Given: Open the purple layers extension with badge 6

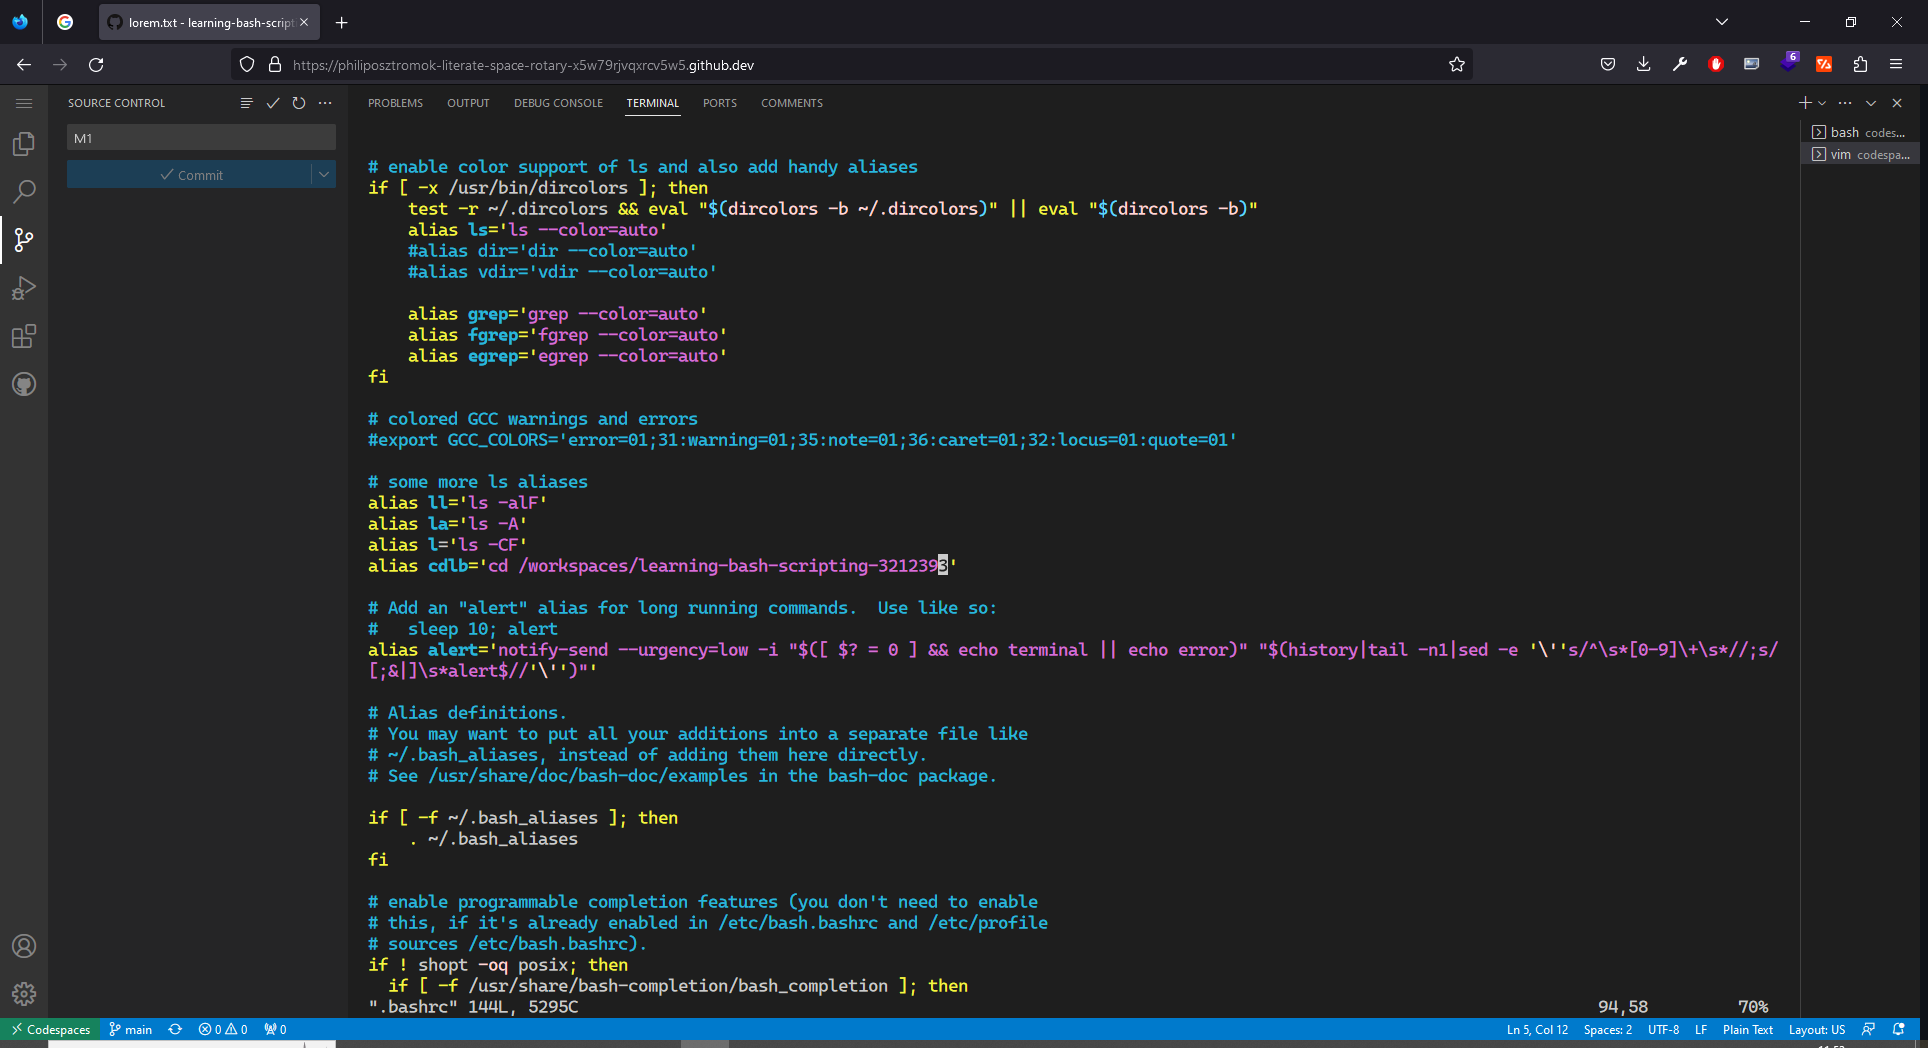Looking at the screenshot, I should (x=1788, y=62).
